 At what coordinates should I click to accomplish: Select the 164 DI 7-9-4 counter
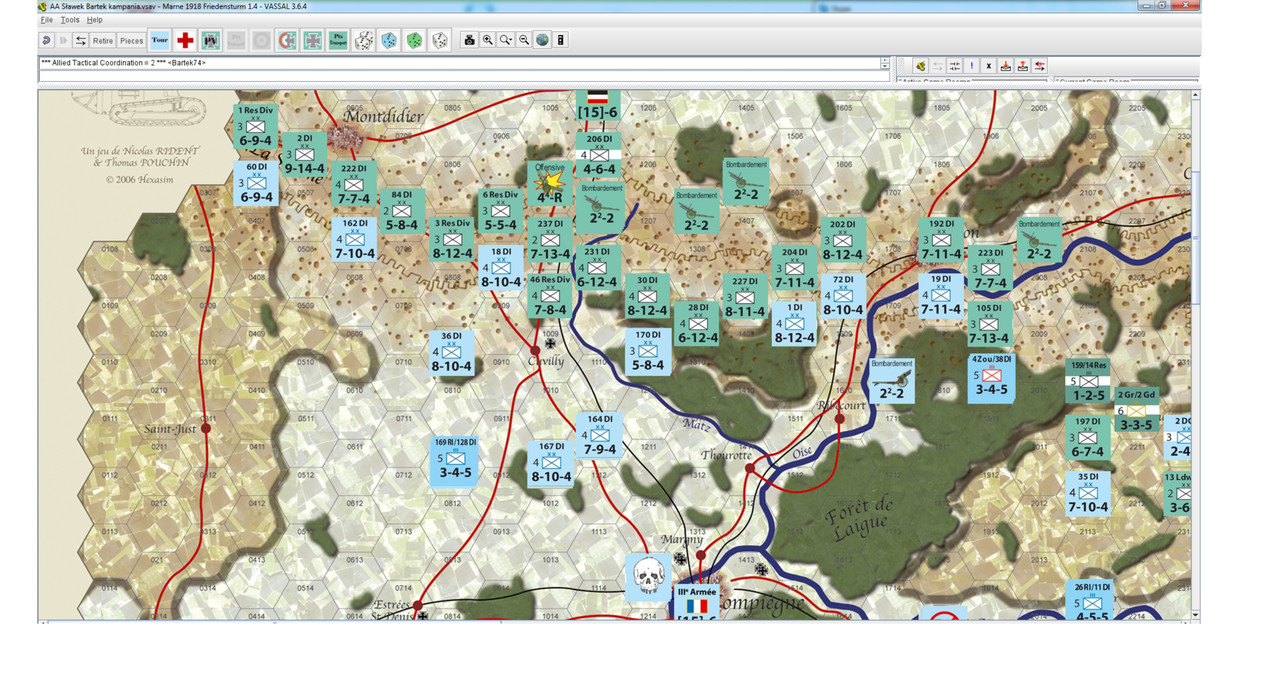pos(599,435)
